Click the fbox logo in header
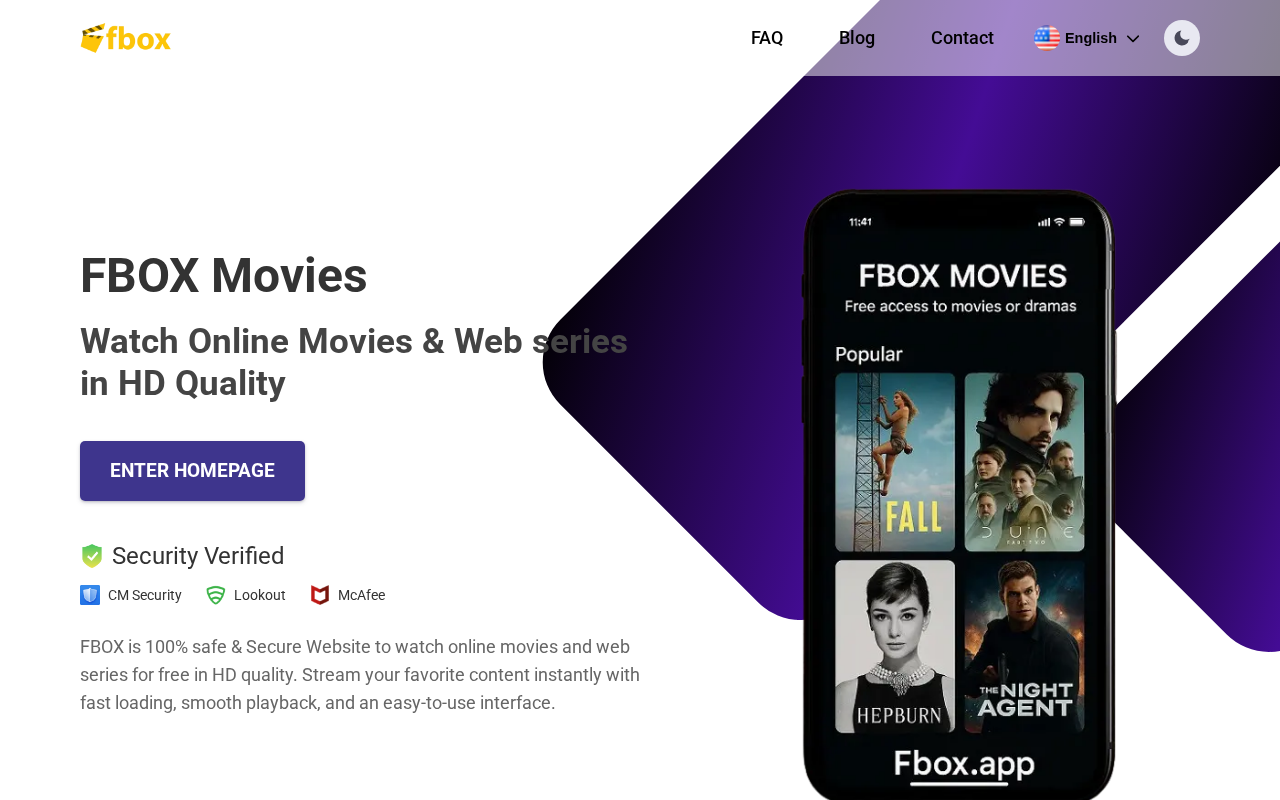This screenshot has width=1280, height=800. point(125,38)
